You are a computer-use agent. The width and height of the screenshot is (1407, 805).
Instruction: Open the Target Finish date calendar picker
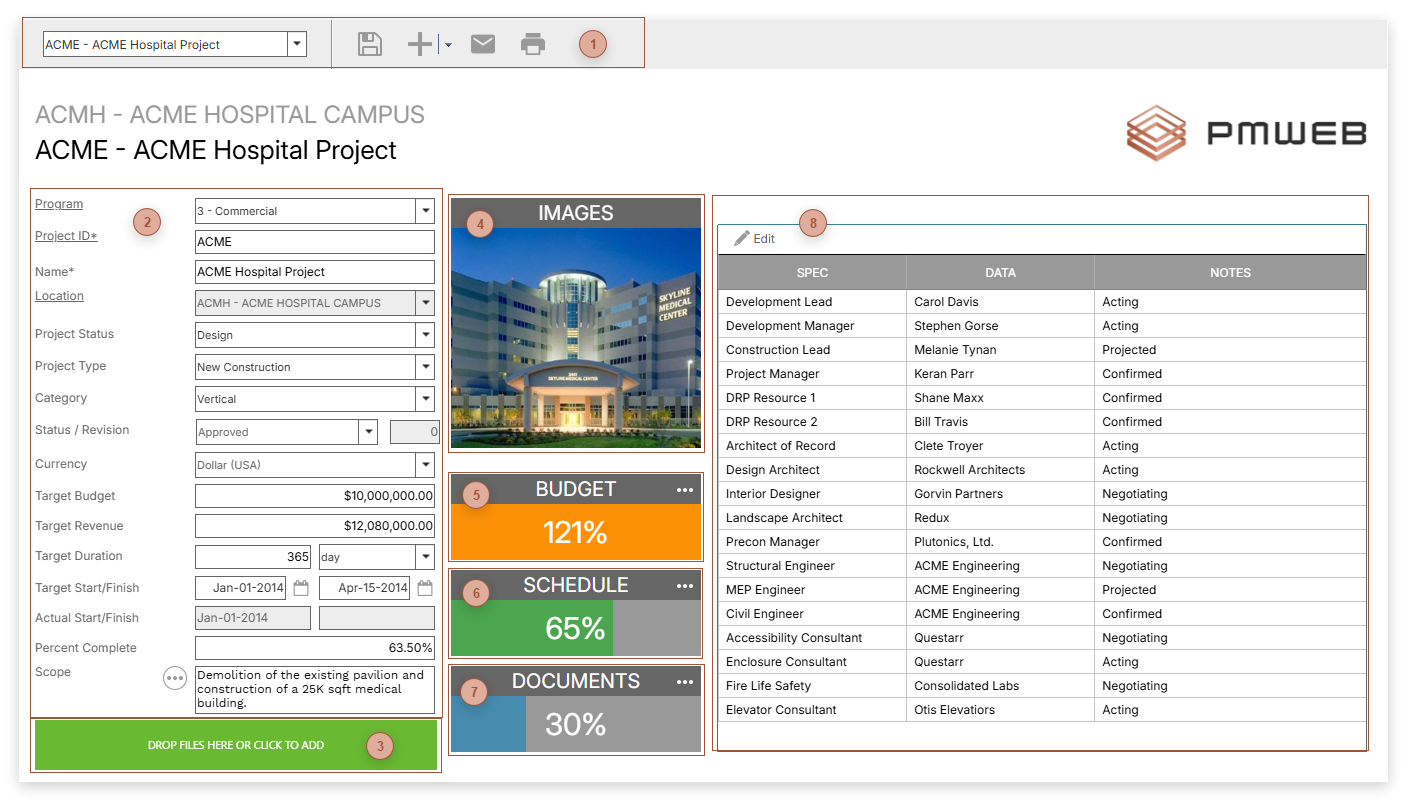tap(425, 588)
